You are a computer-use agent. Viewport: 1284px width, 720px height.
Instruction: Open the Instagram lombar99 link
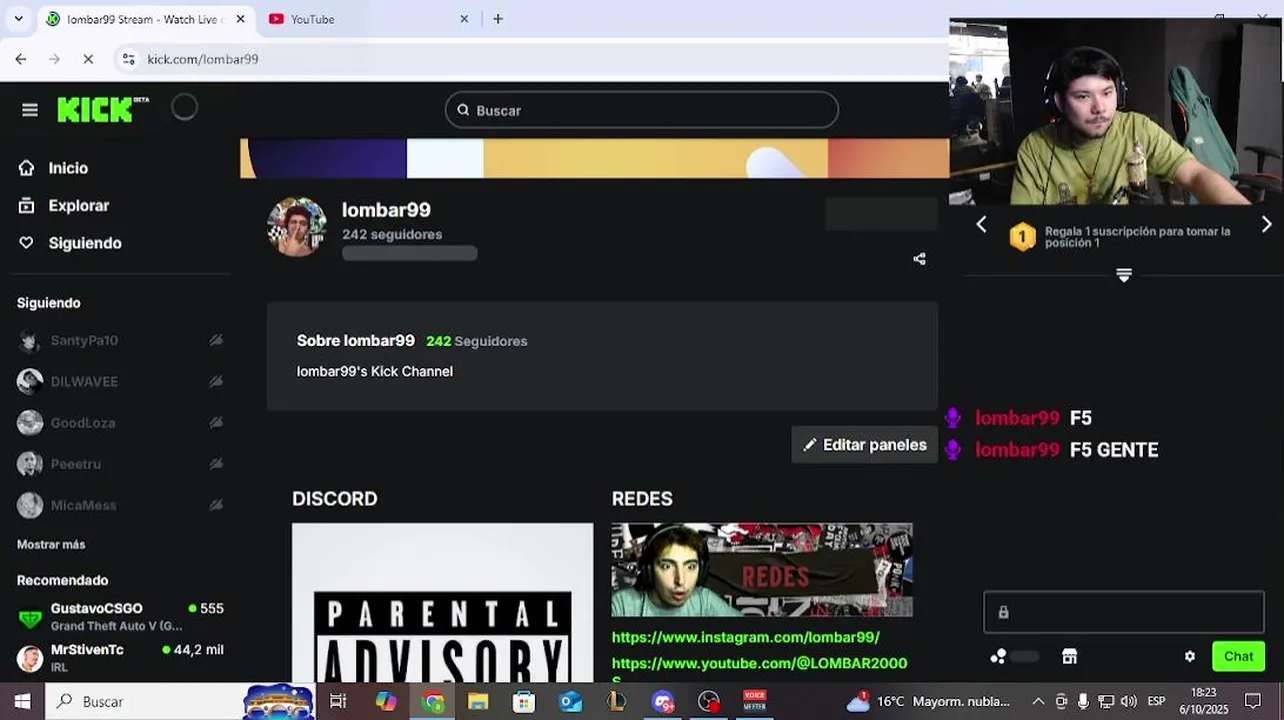click(745, 637)
